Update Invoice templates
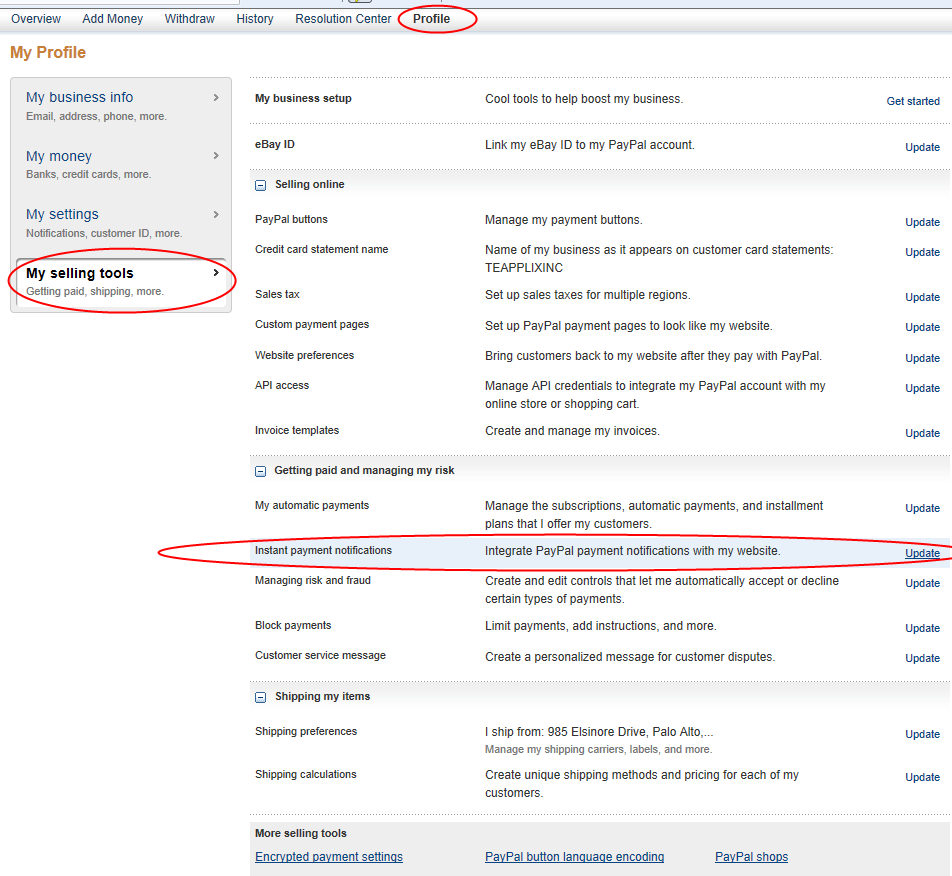This screenshot has height=876, width=952. (922, 433)
